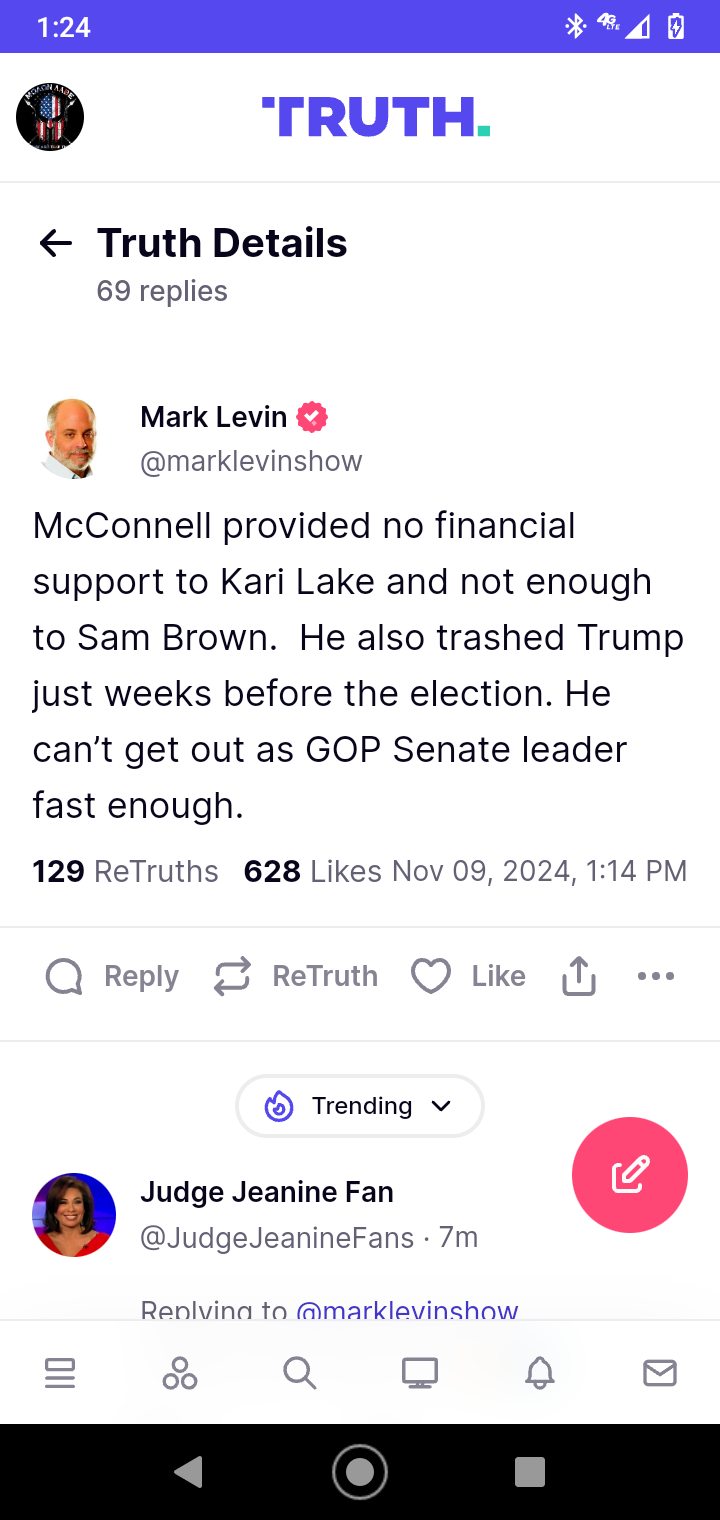View the 129 ReTruths list
Viewport: 720px width, 1520px height.
pos(126,871)
